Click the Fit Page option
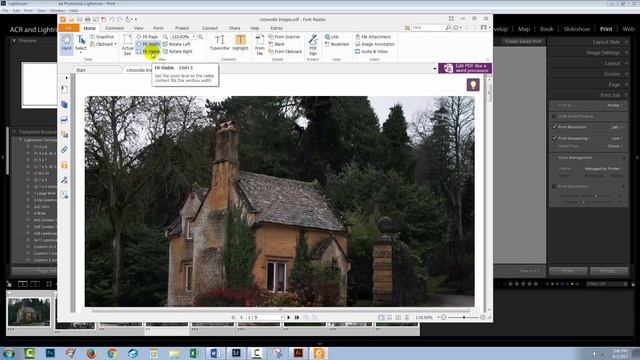Image resolution: width=640 pixels, height=360 pixels. (147, 37)
